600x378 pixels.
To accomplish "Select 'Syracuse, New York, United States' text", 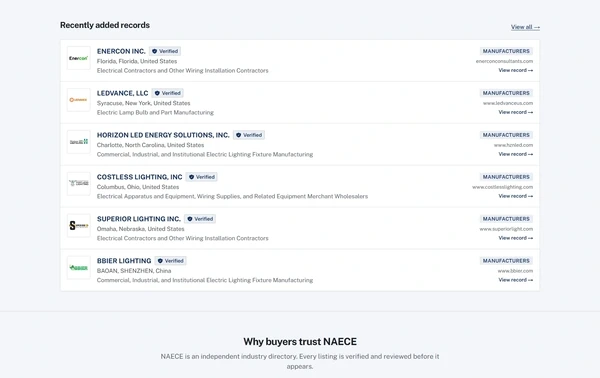I will (x=143, y=103).
